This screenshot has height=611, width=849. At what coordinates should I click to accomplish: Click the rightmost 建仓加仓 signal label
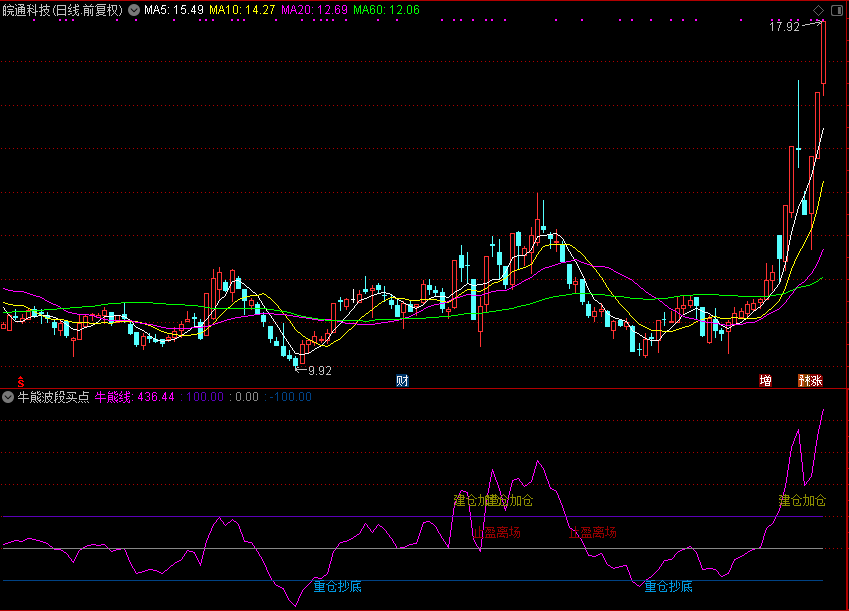pyautogui.click(x=802, y=500)
